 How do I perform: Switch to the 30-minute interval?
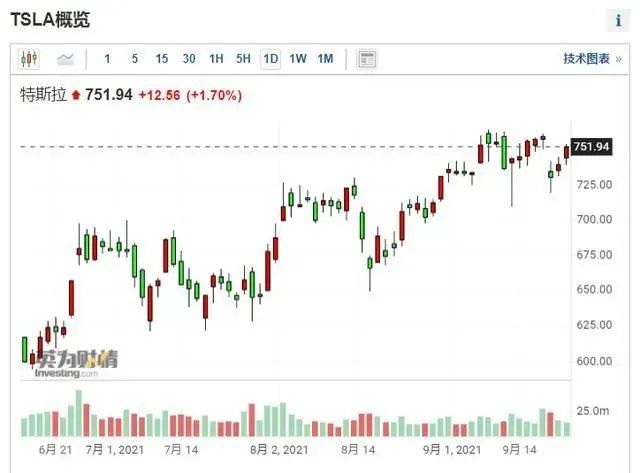coord(189,59)
